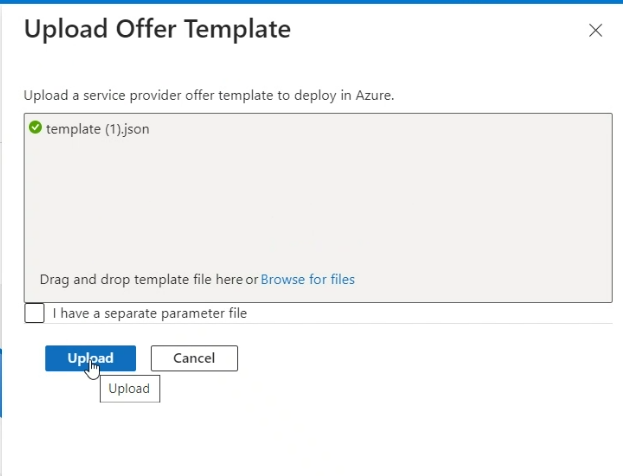
Task: Open Browse for files link
Action: coord(308,279)
